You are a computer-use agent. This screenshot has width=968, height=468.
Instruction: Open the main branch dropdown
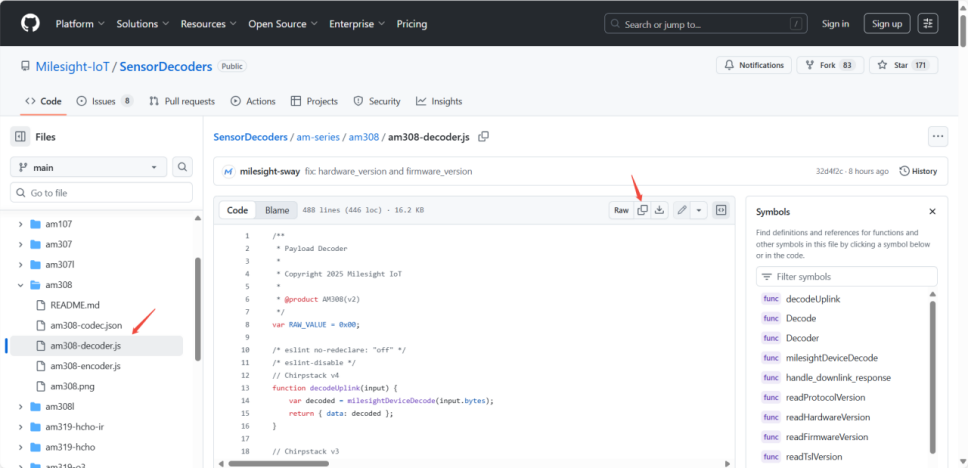point(89,167)
